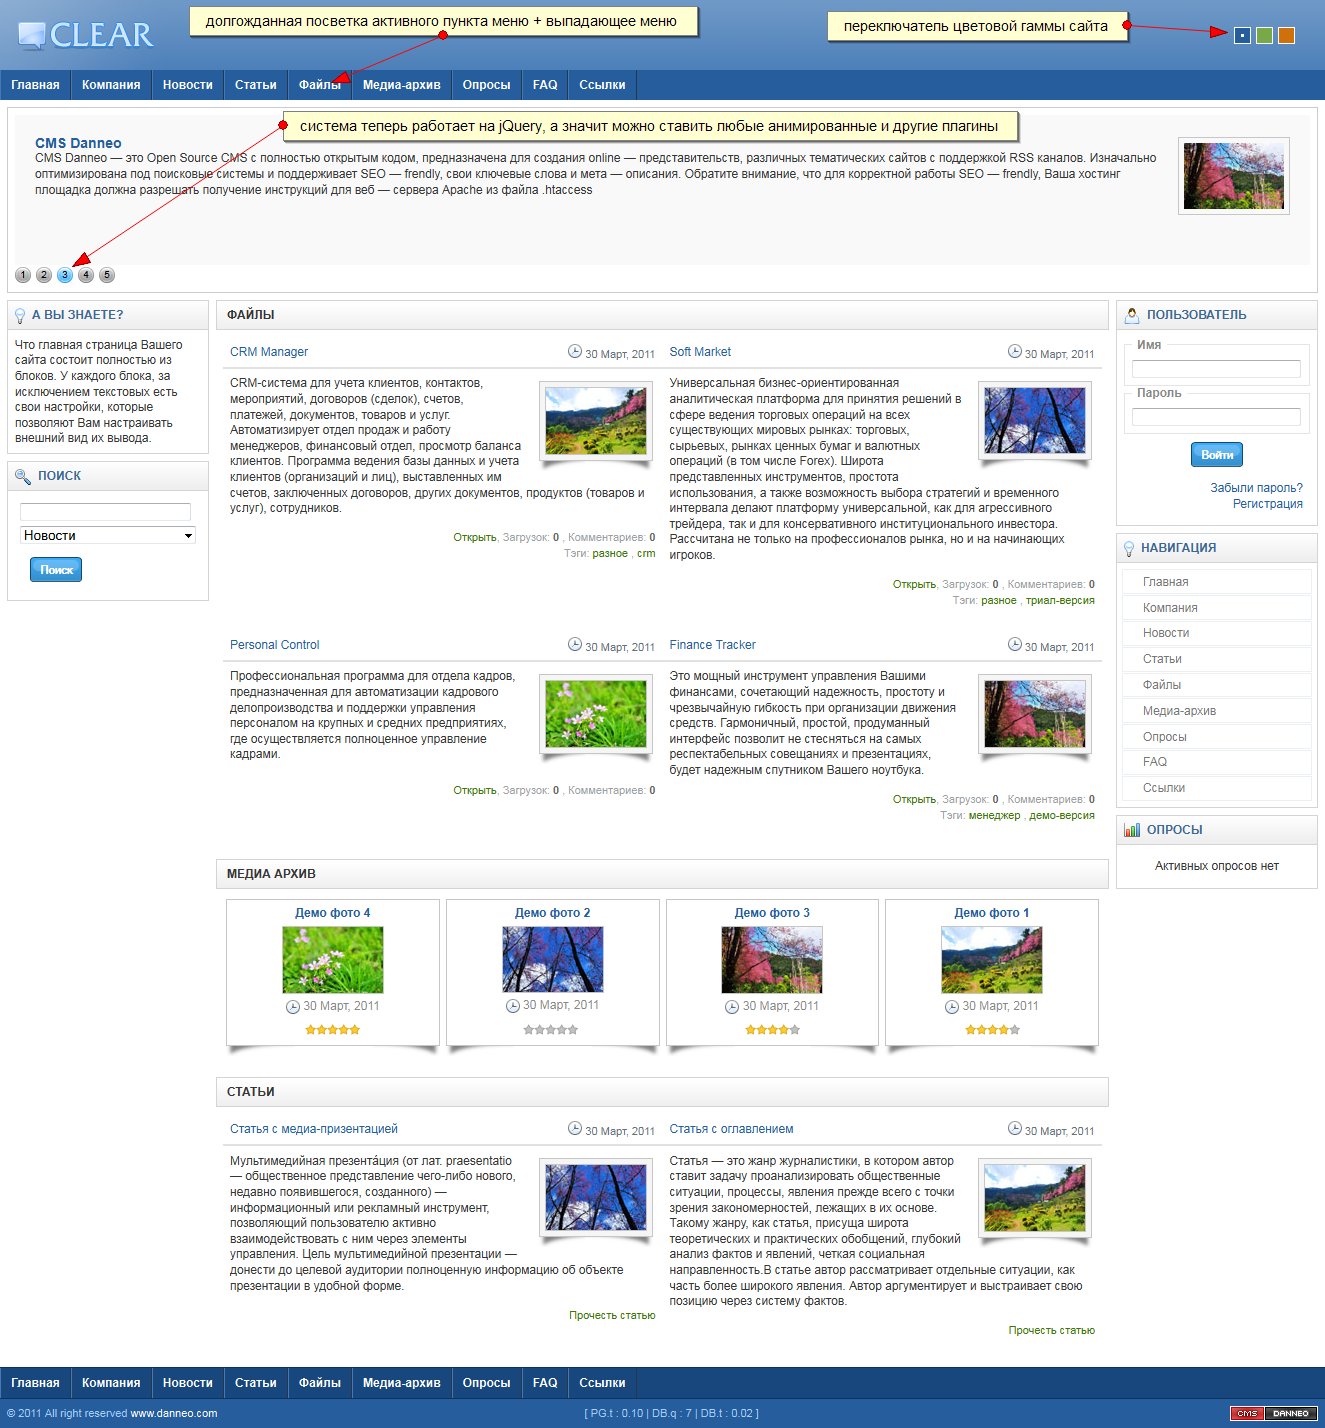Click the star rating under Демо фото 4

[x=333, y=1030]
